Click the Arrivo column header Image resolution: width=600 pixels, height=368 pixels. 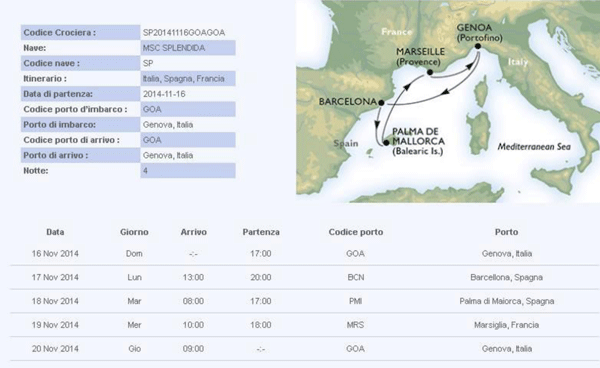[194, 232]
